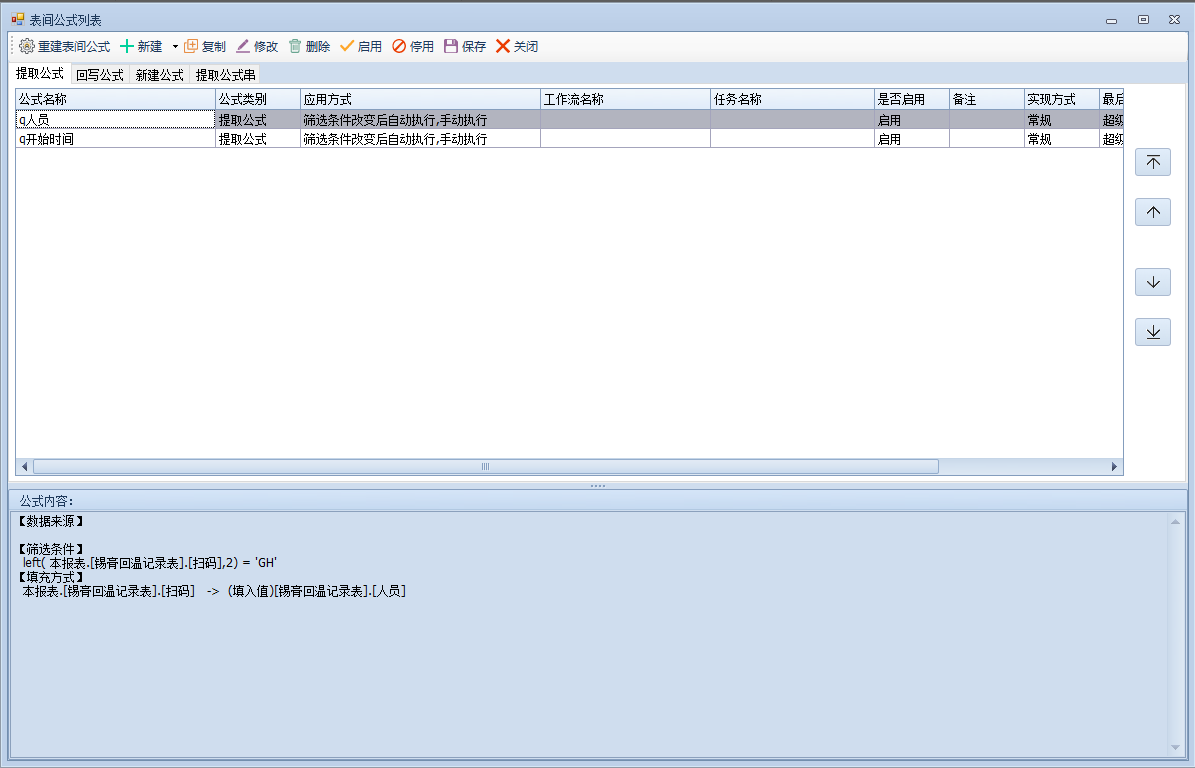1195x768 pixels.
Task: Open the 新建 dropdown arrow
Action: coord(174,46)
